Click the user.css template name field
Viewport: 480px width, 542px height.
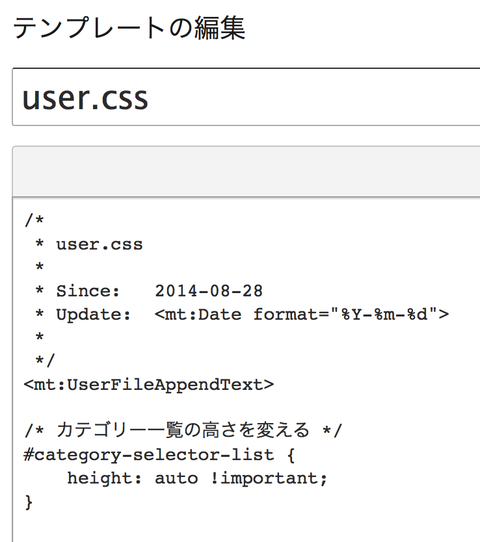(x=246, y=97)
